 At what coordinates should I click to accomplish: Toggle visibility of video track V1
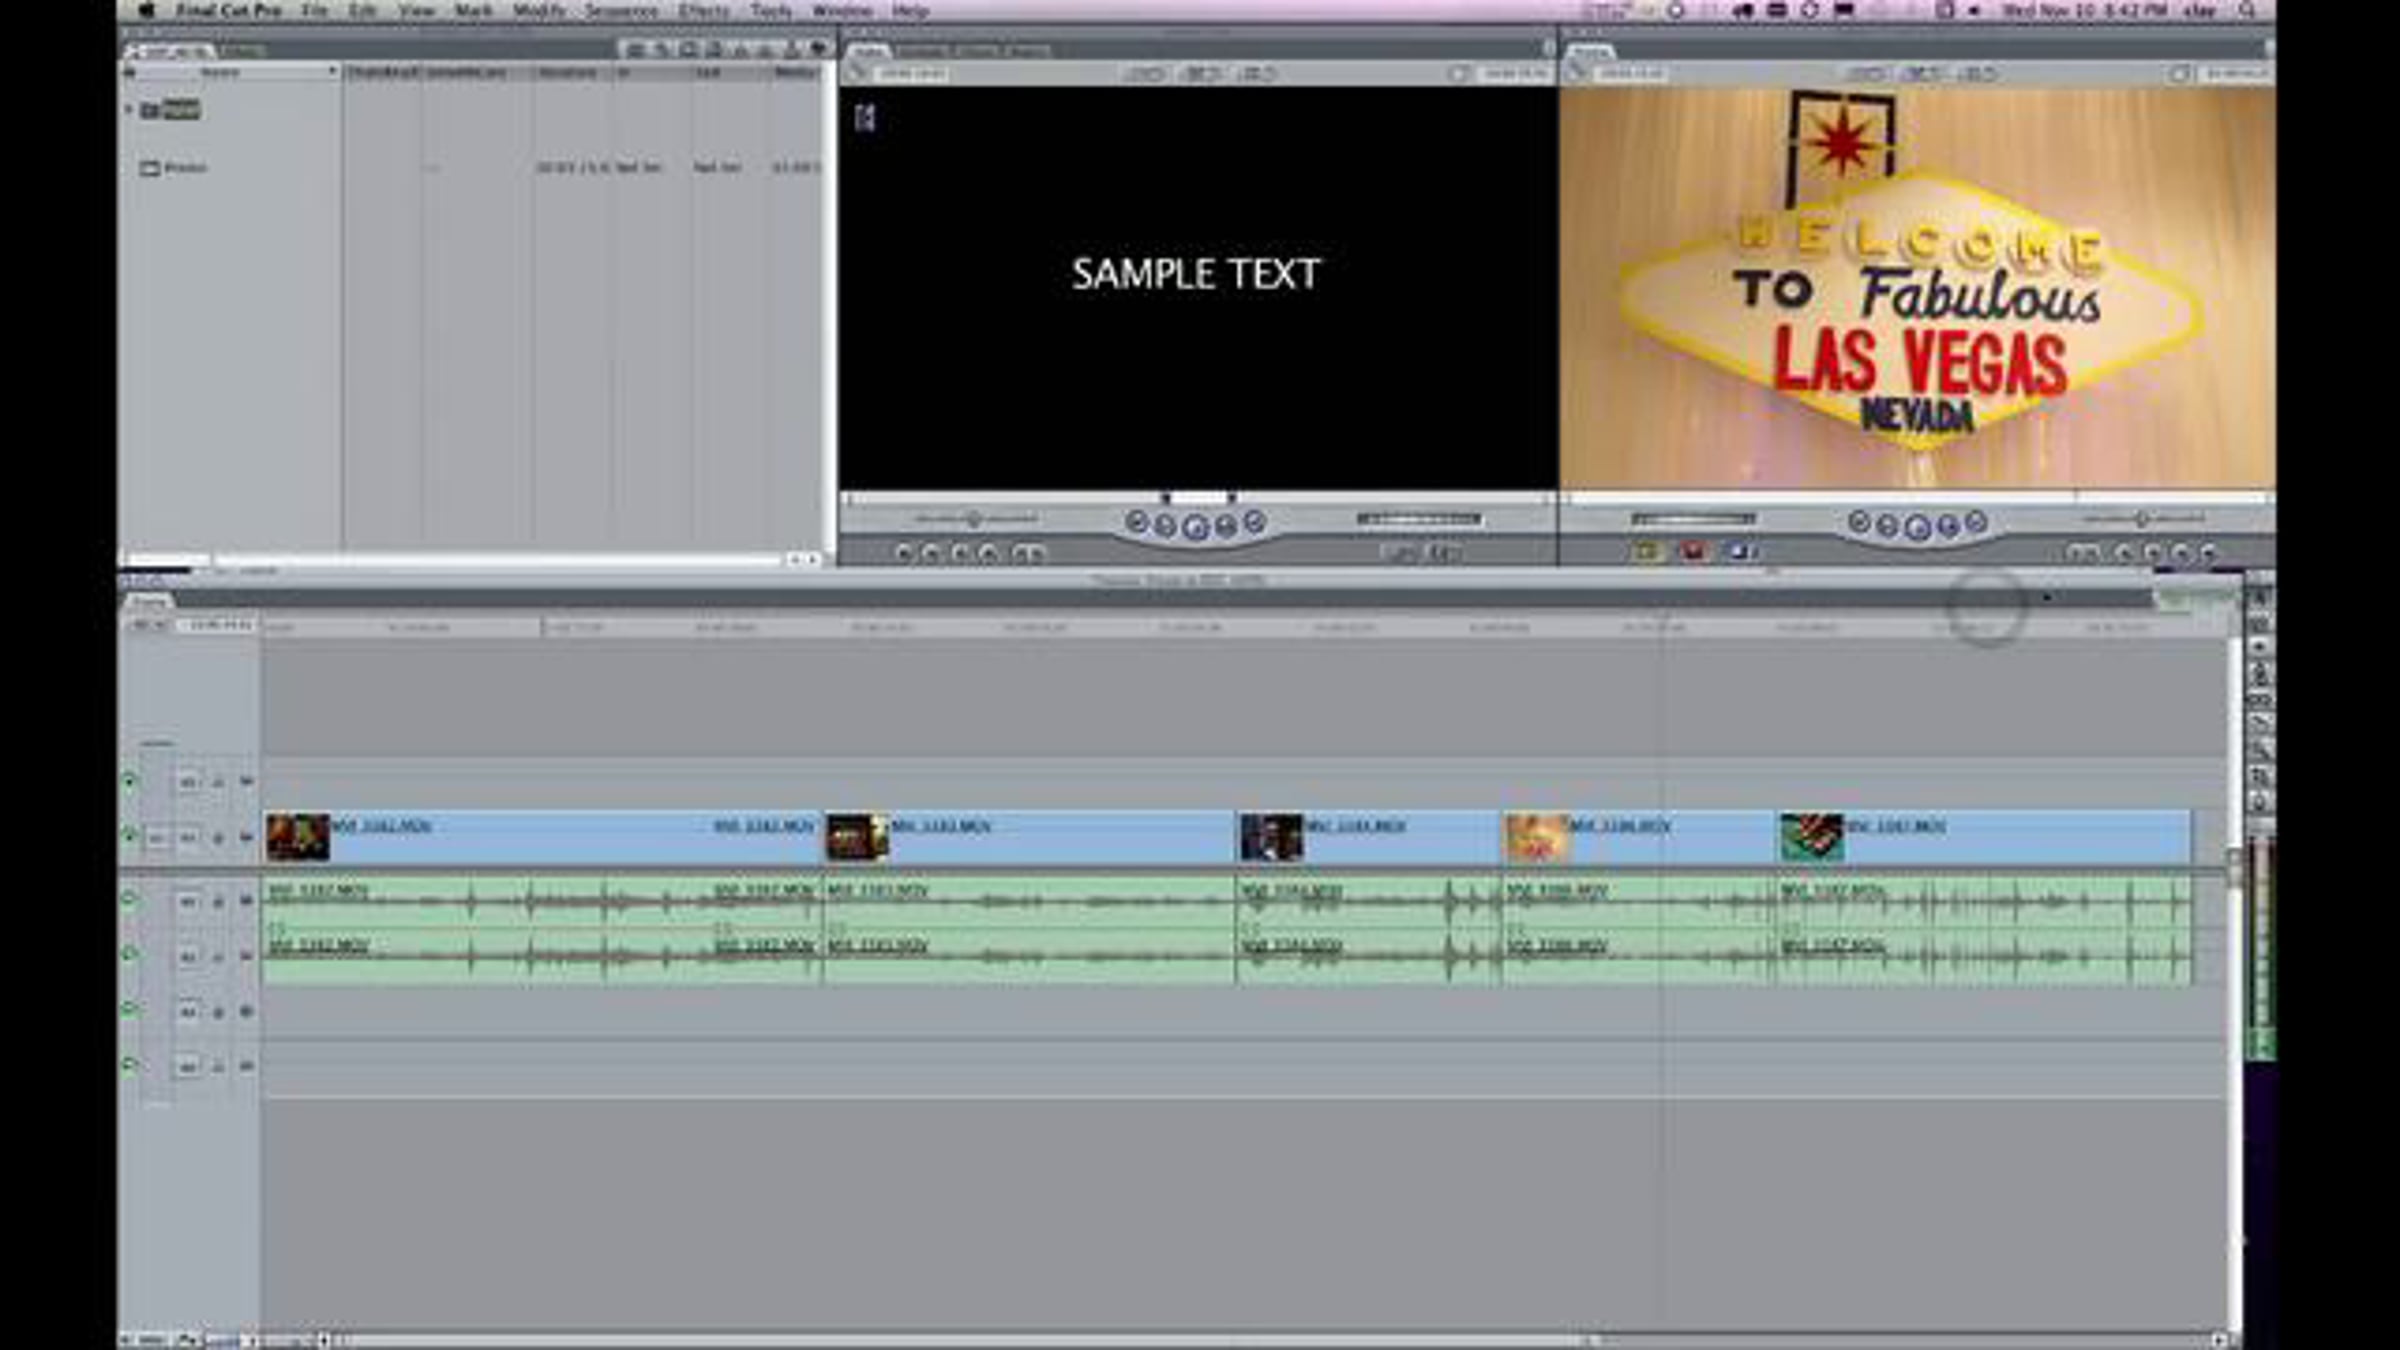coord(128,836)
